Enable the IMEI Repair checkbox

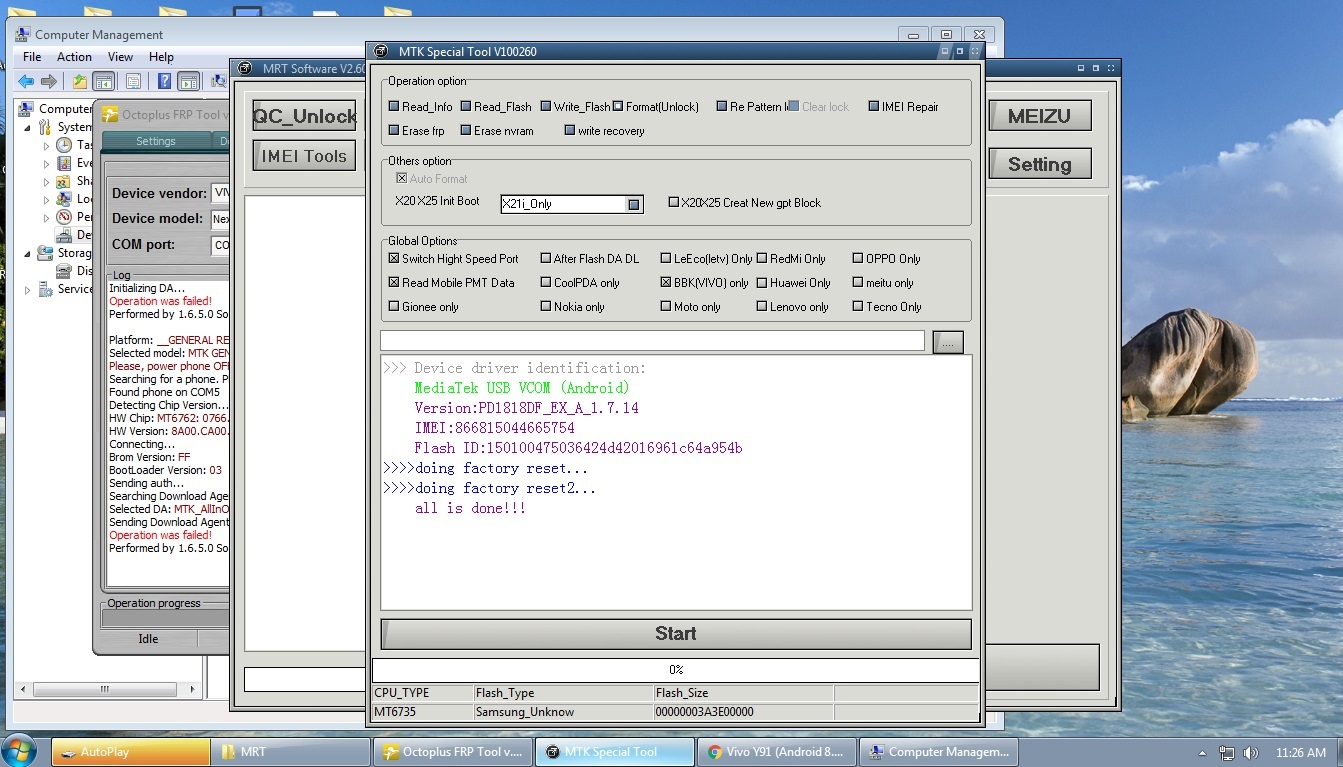coord(874,107)
